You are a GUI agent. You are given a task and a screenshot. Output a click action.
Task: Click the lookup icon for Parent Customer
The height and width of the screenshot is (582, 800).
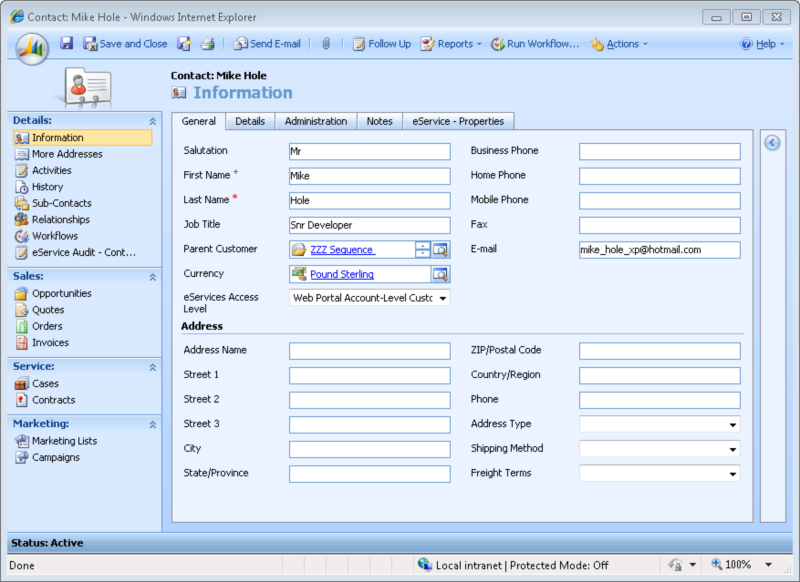tap(441, 250)
